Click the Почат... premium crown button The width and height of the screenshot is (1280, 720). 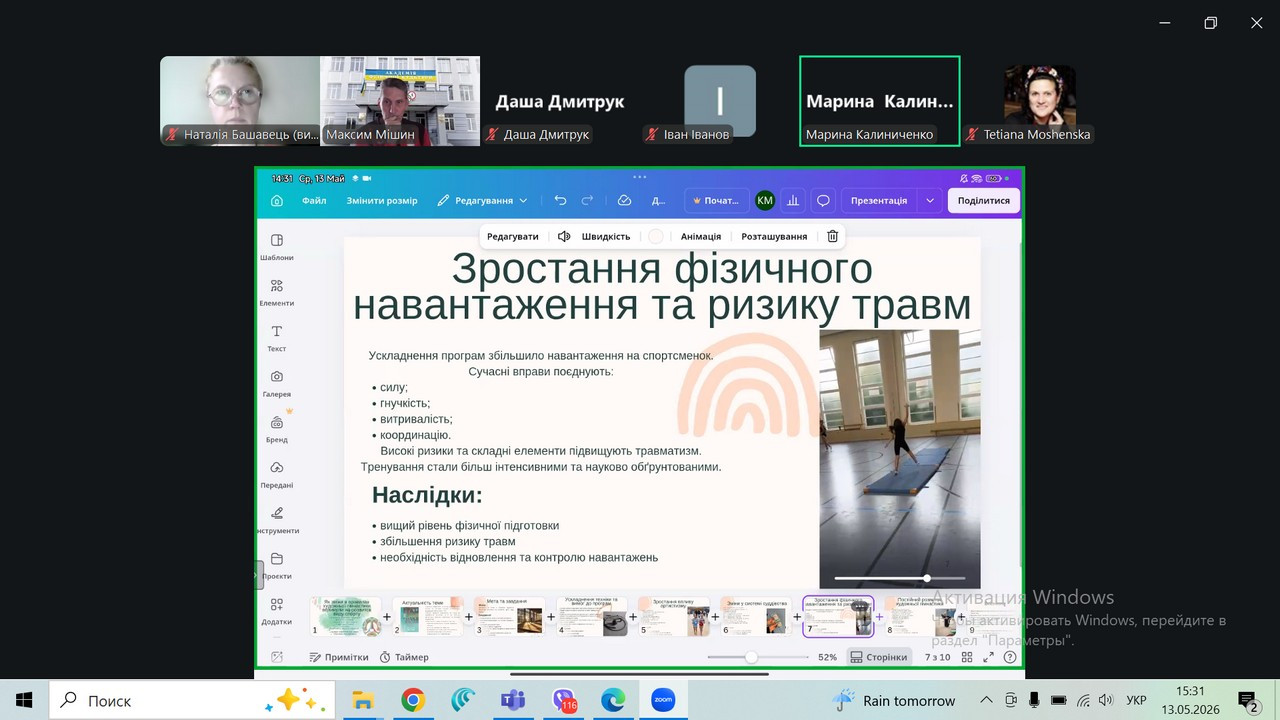tap(715, 200)
